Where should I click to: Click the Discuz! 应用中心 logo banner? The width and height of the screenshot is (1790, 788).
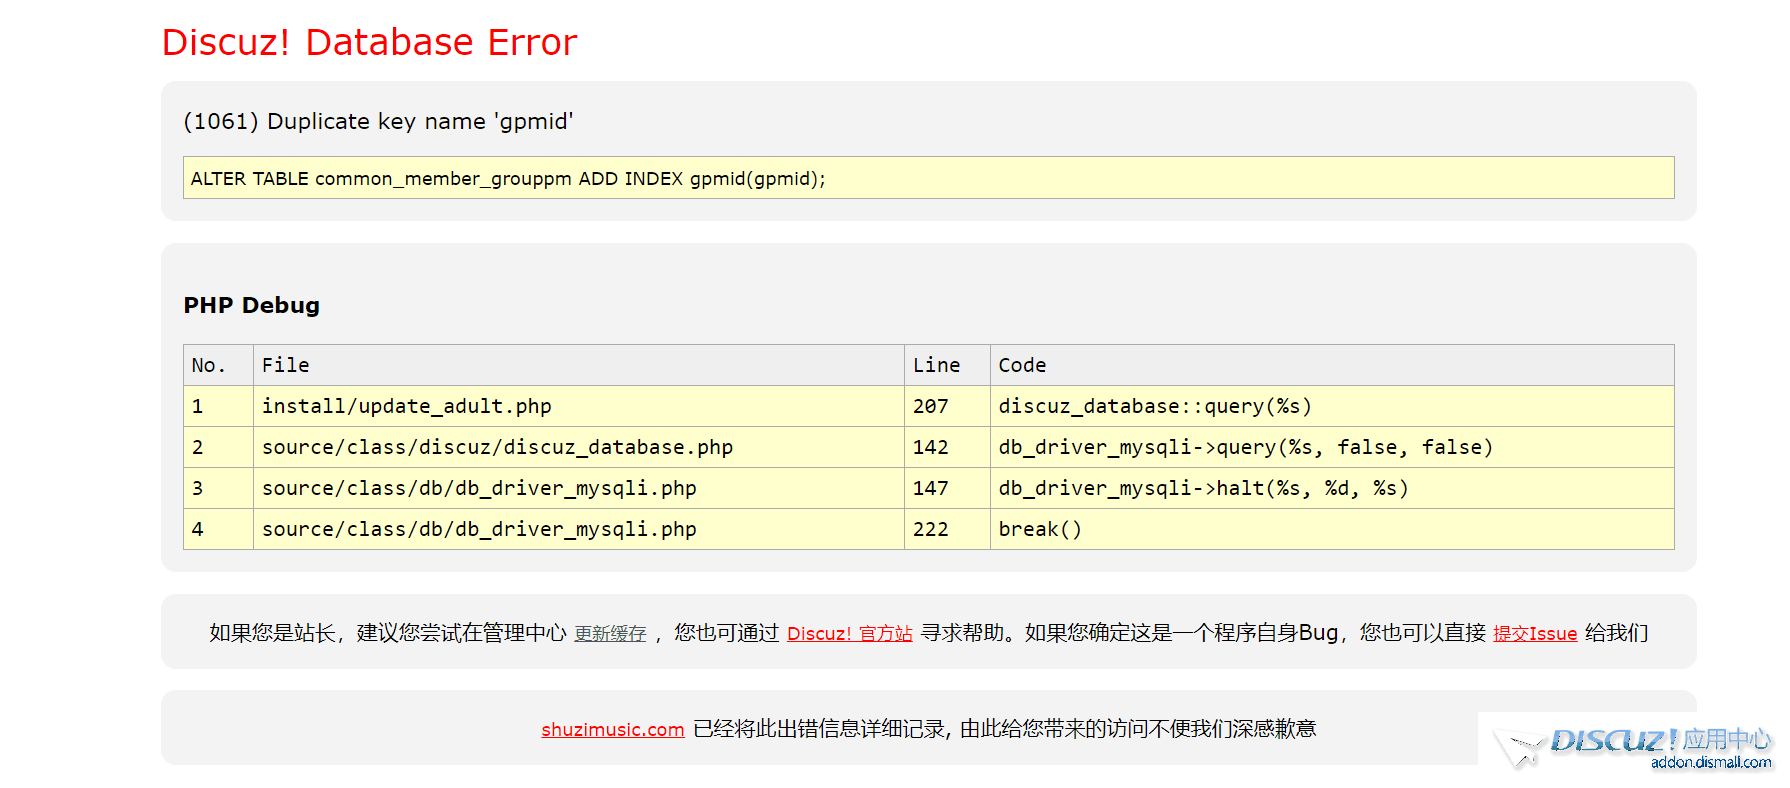pyautogui.click(x=1632, y=749)
